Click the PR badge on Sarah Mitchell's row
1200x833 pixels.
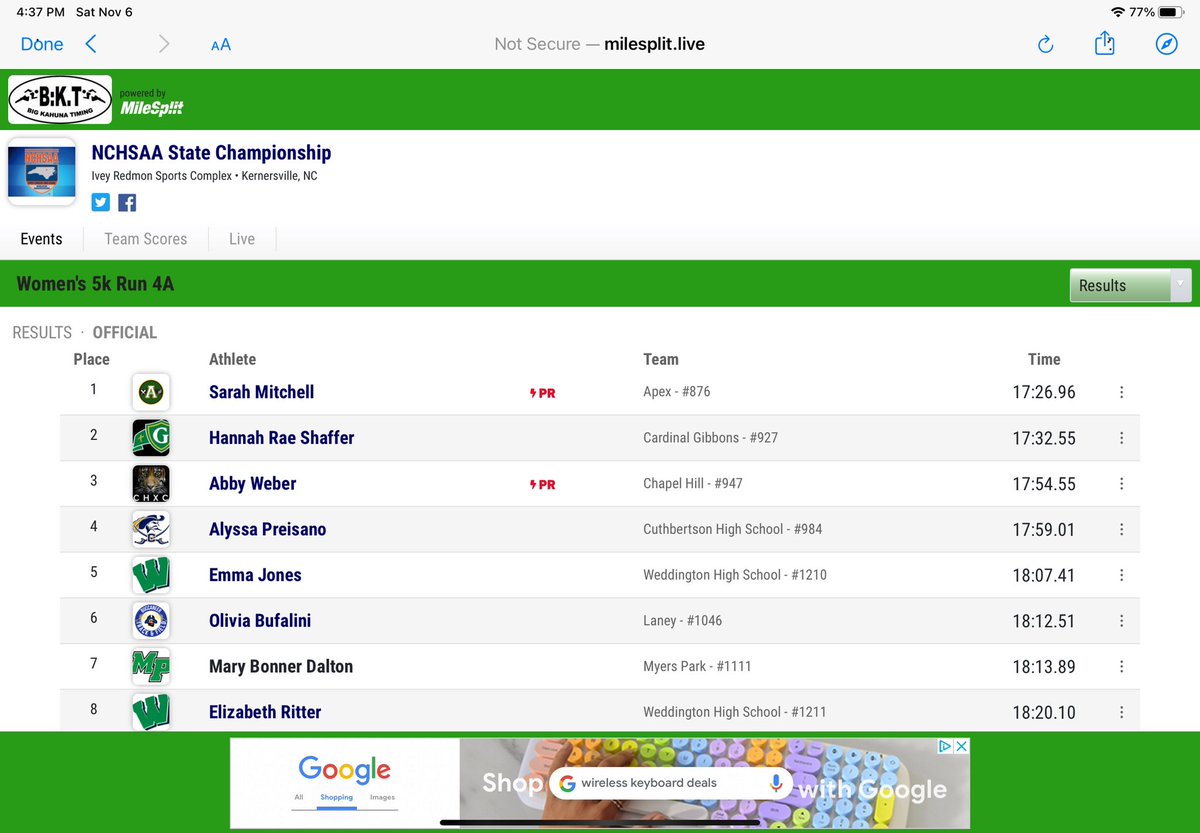coord(542,393)
